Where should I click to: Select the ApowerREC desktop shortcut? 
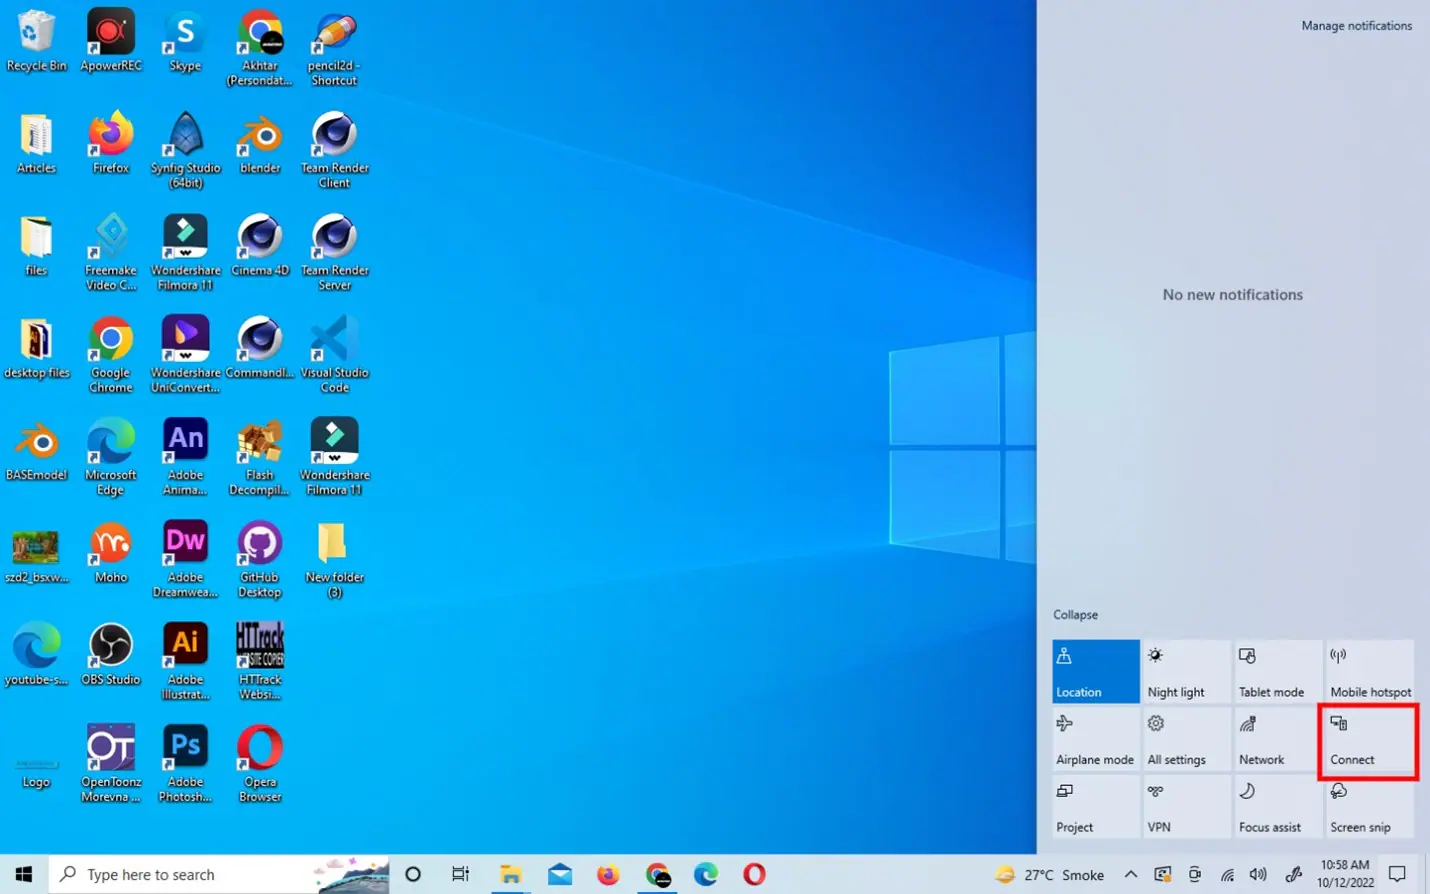pyautogui.click(x=111, y=40)
